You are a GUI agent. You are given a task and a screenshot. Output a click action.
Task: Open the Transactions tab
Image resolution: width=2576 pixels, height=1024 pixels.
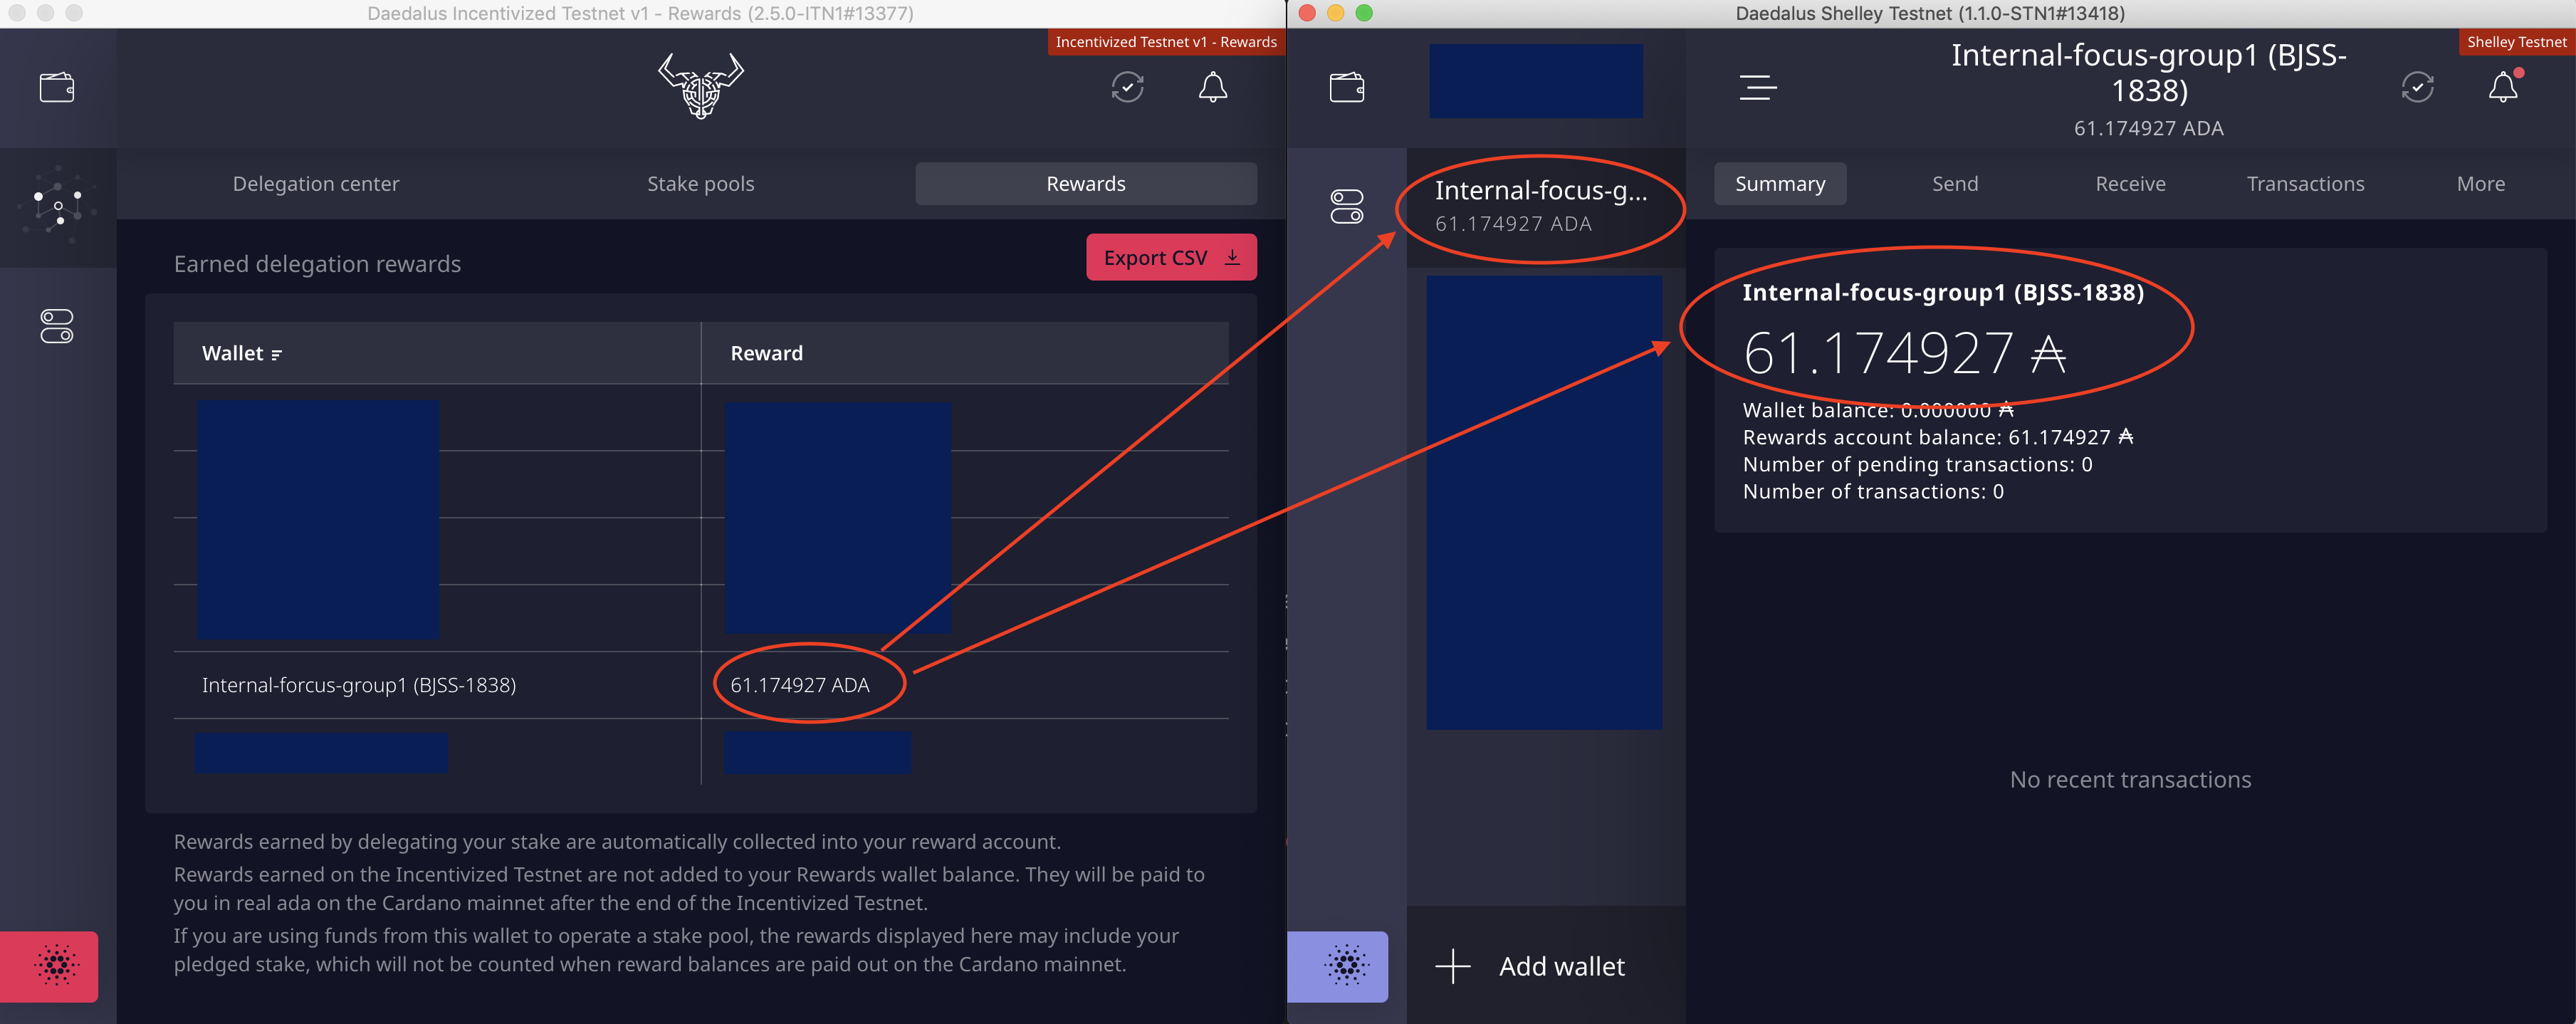coord(2305,184)
